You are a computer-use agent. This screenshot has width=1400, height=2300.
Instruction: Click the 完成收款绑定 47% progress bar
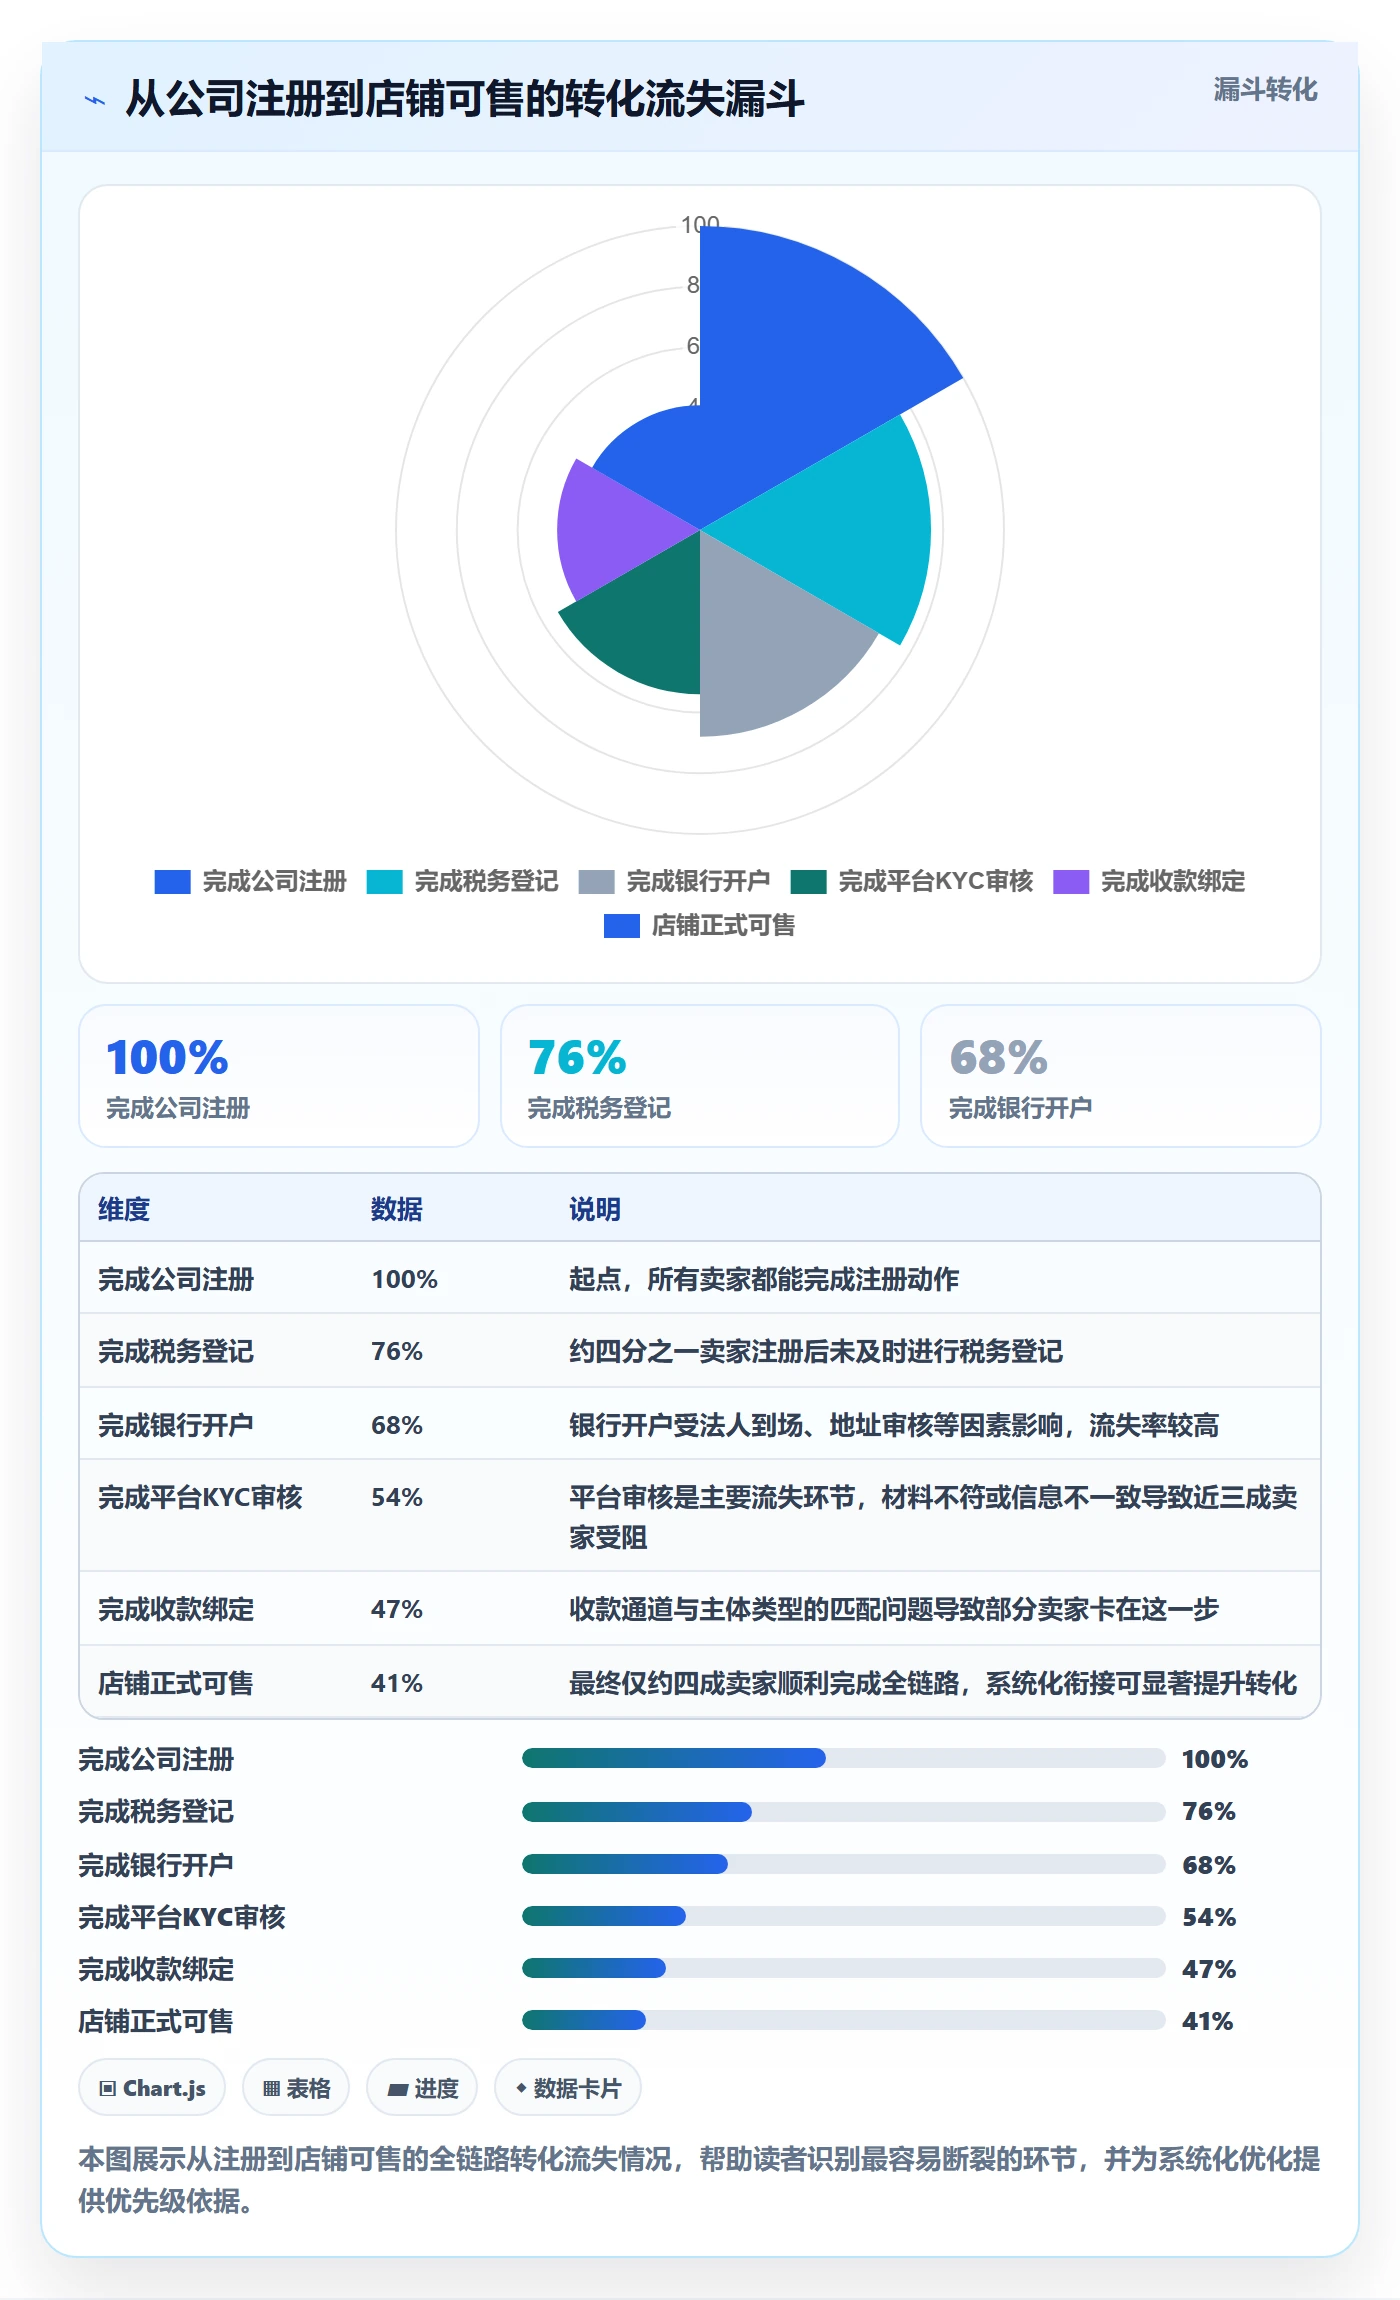click(x=844, y=1968)
